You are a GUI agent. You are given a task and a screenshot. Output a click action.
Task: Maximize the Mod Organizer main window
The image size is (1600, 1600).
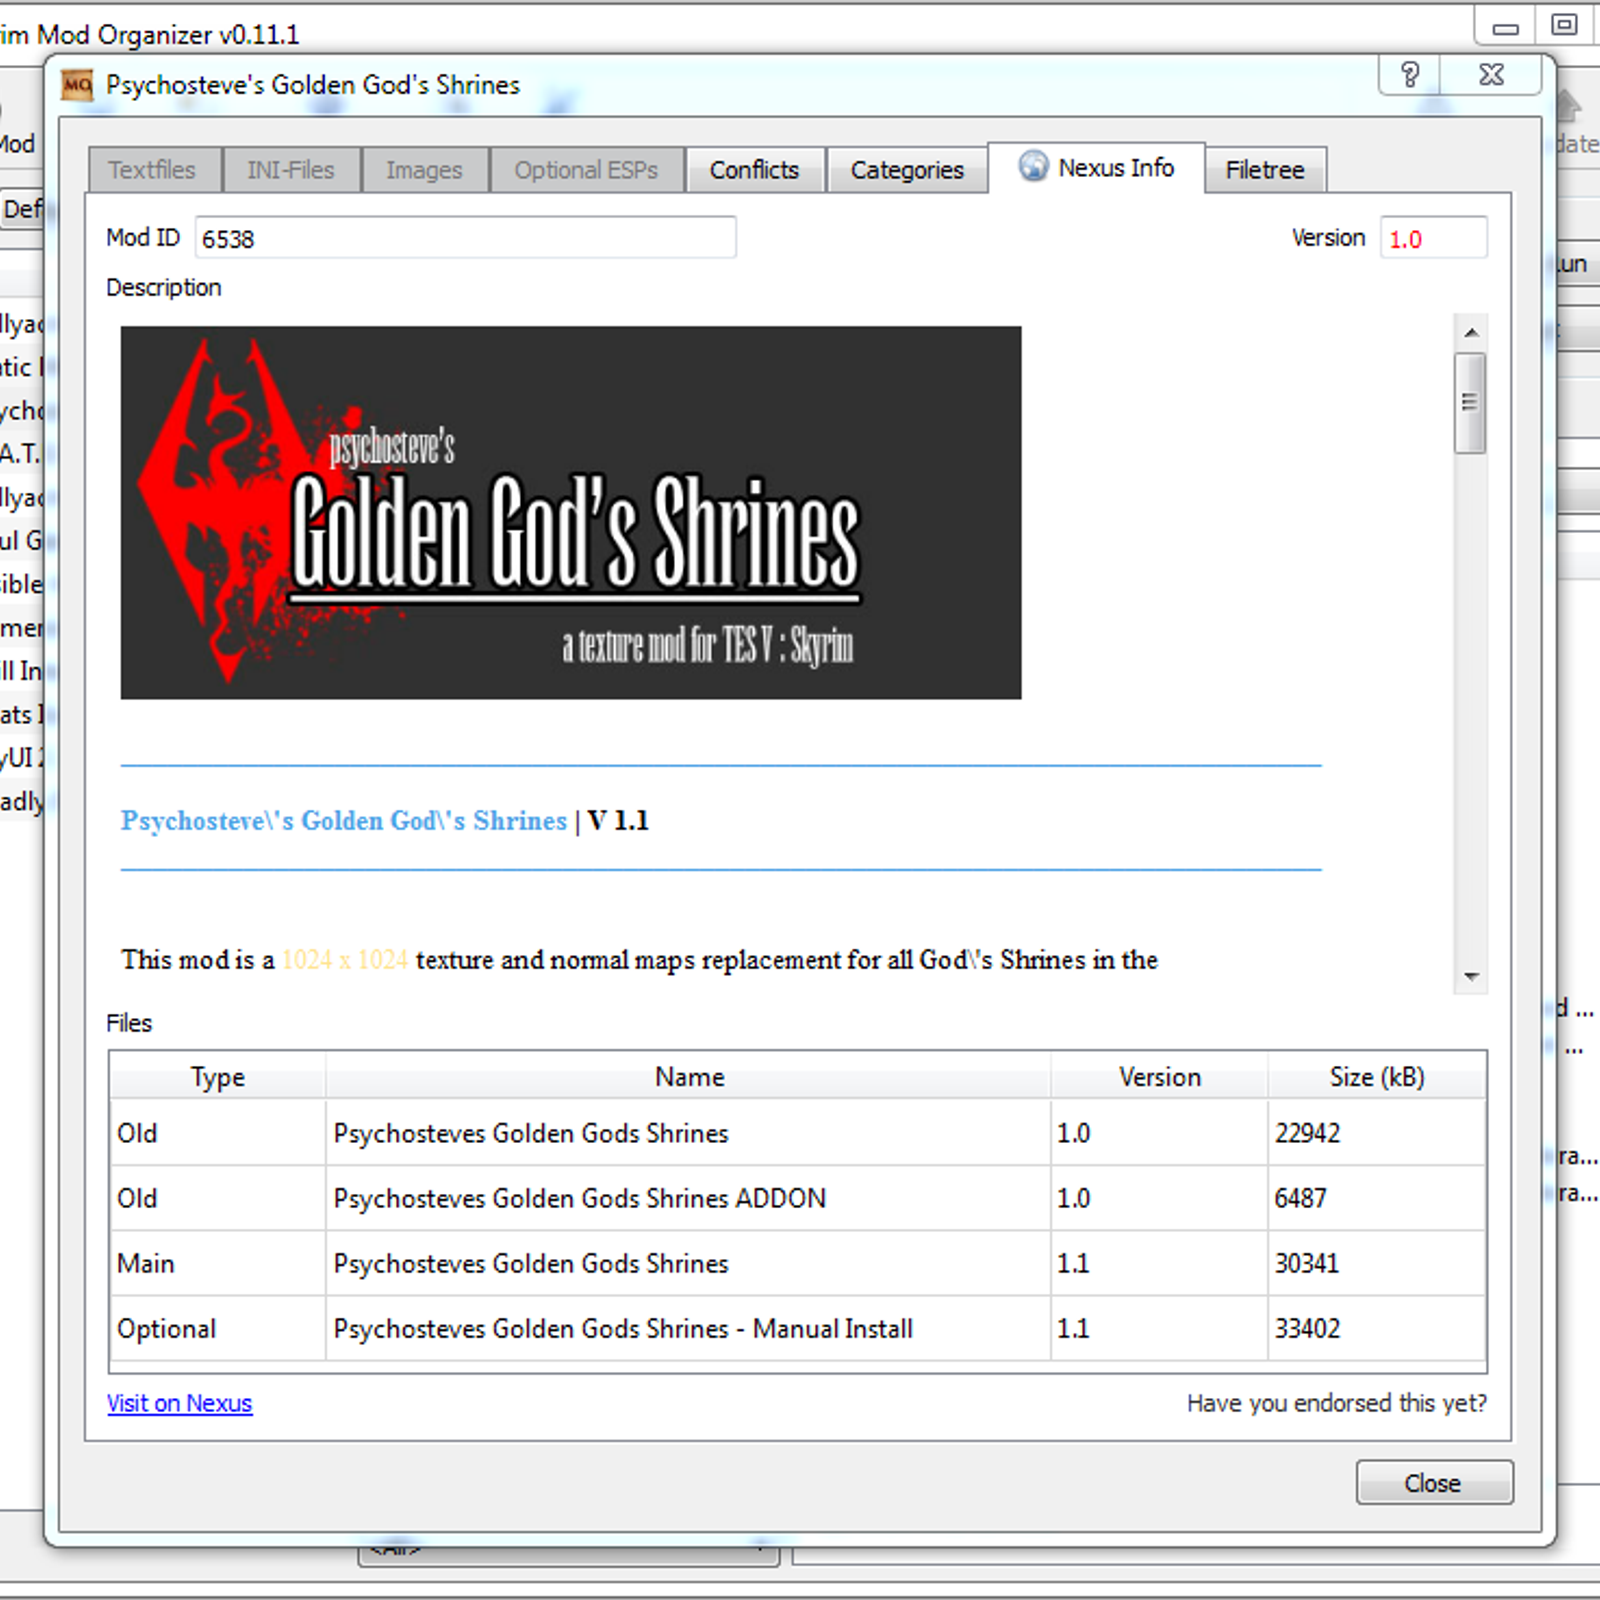click(x=1565, y=24)
